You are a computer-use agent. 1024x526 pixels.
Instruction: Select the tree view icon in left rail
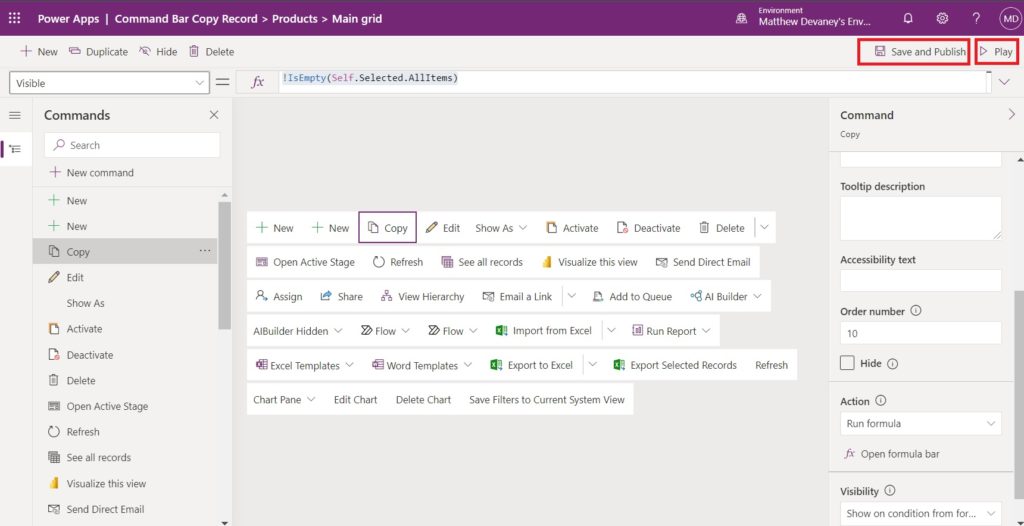[x=15, y=149]
